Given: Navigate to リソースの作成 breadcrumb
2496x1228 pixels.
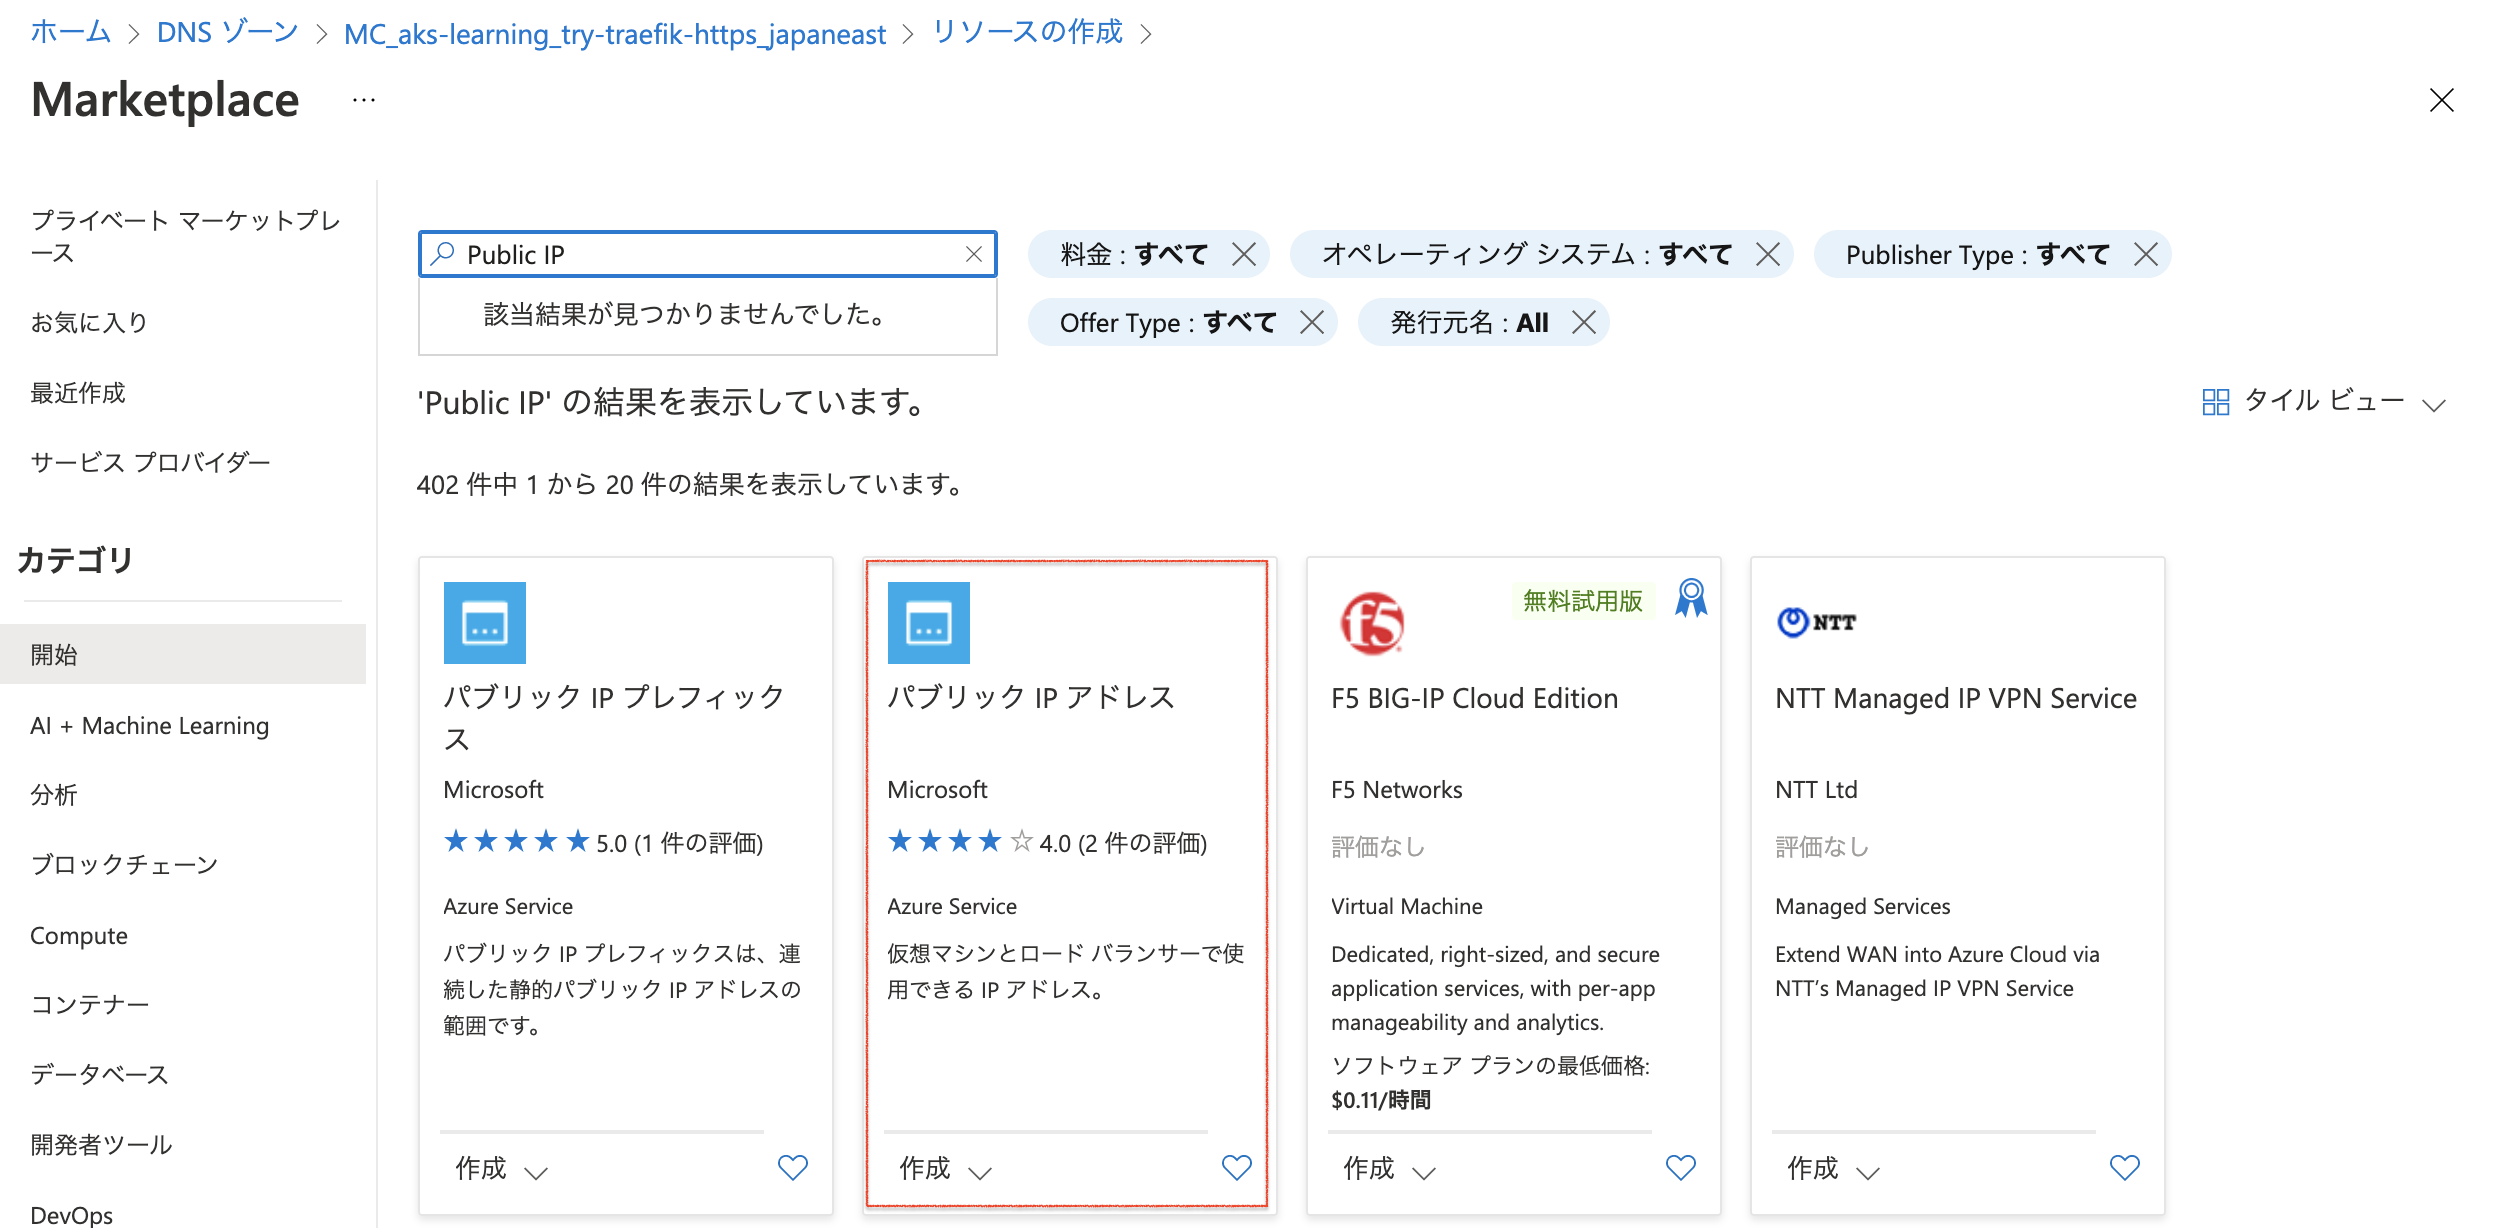Looking at the screenshot, I should point(1027,33).
